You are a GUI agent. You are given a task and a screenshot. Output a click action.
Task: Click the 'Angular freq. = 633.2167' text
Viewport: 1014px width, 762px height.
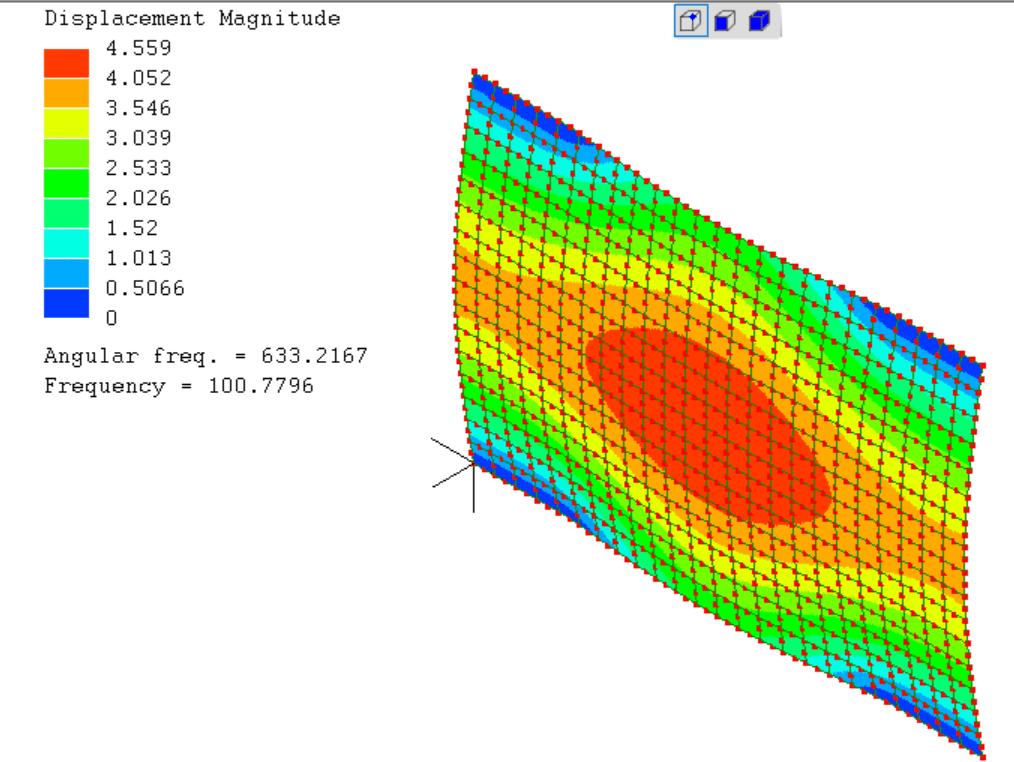pos(206,356)
